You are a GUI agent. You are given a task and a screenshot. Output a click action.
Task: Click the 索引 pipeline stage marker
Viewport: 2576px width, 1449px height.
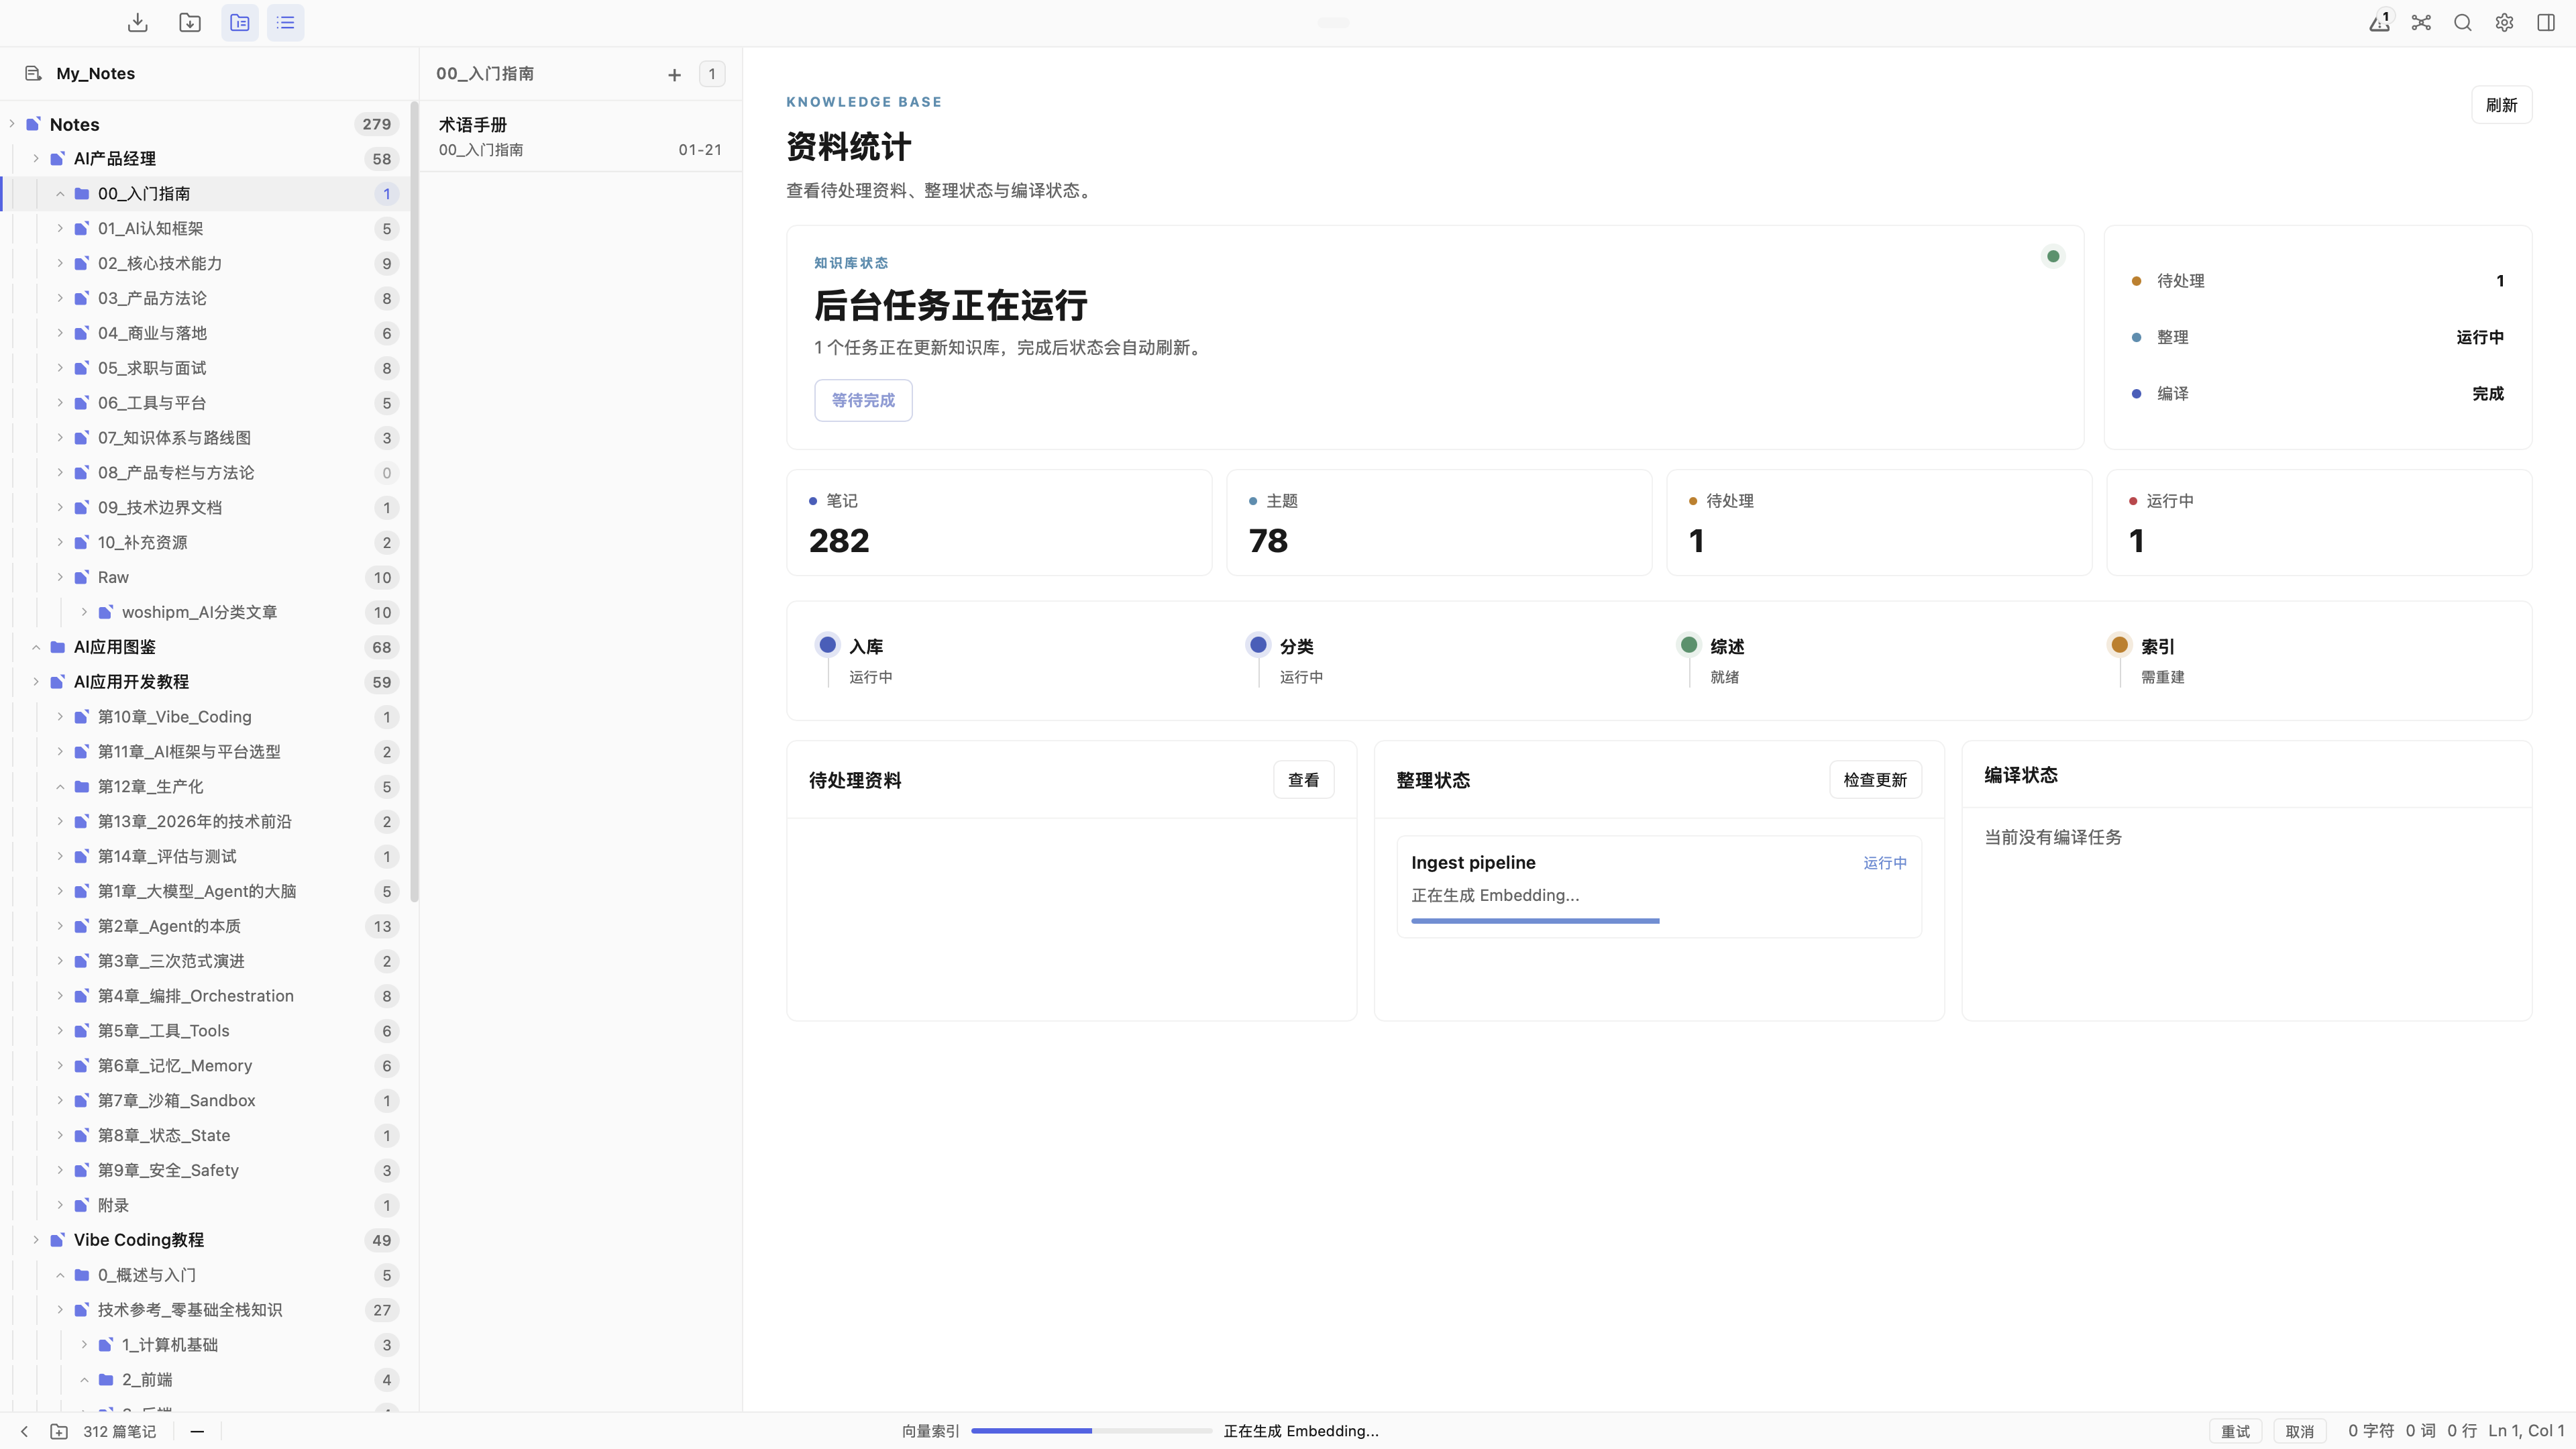click(2119, 645)
